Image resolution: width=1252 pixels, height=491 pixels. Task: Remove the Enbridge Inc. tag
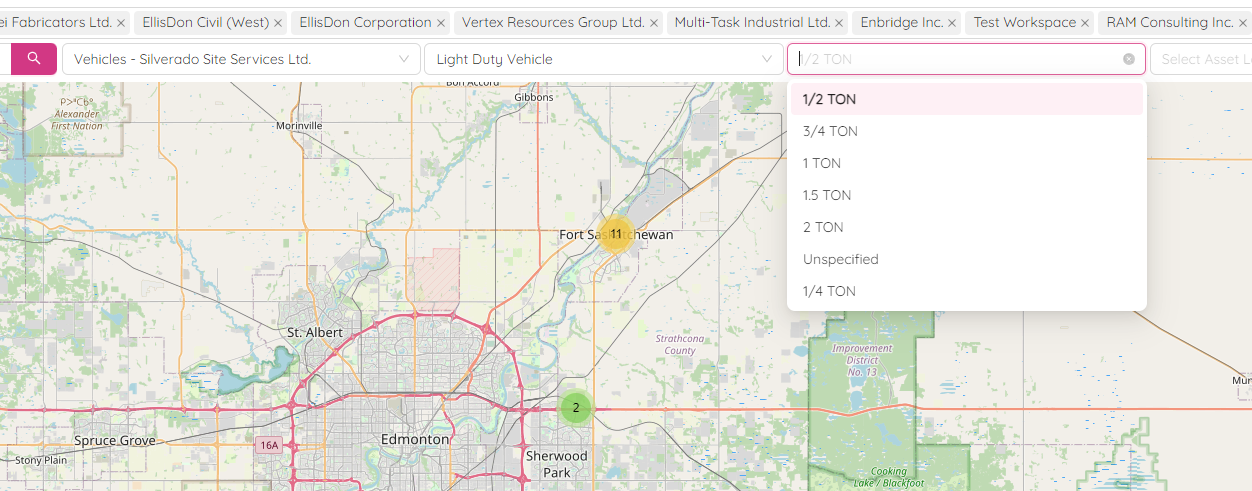coord(952,22)
